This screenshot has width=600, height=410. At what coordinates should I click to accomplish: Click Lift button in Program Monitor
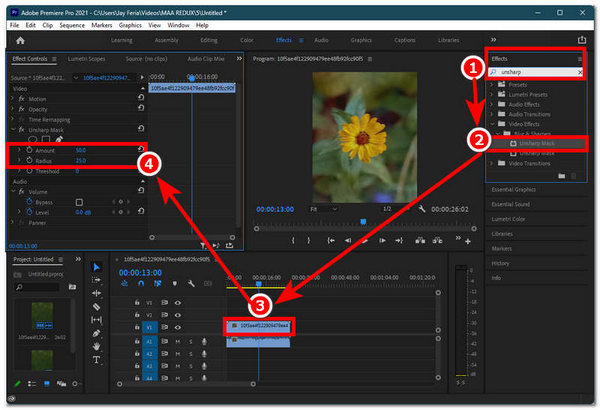(x=420, y=240)
